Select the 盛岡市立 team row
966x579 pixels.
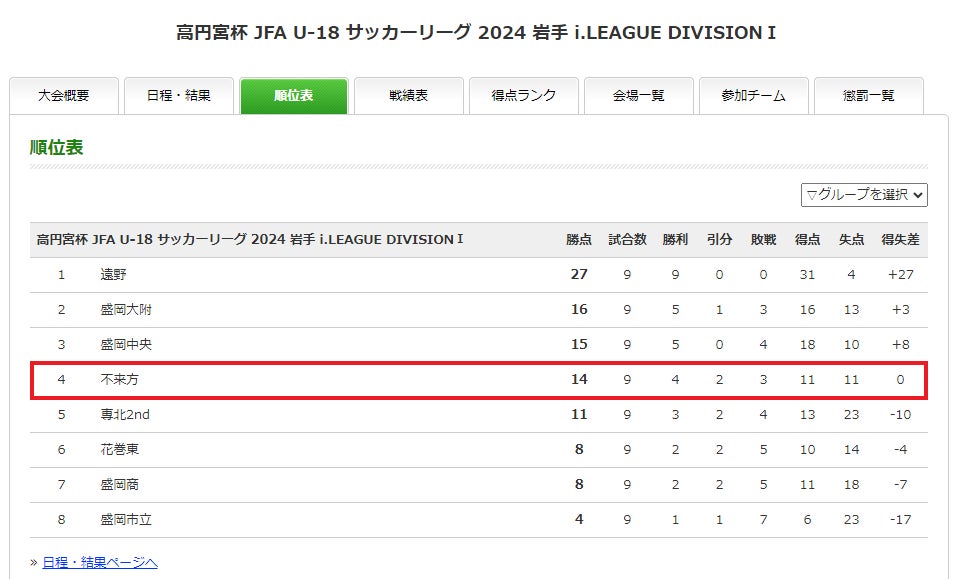126,520
